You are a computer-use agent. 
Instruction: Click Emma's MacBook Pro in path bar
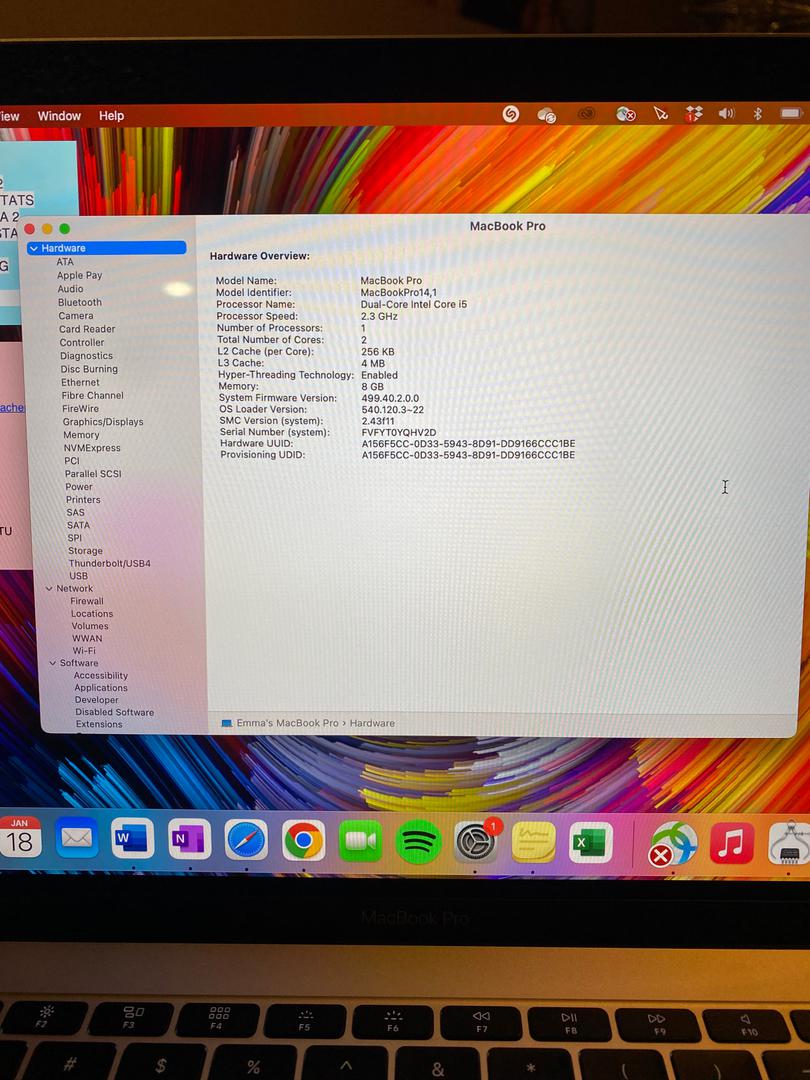pyautogui.click(x=287, y=723)
